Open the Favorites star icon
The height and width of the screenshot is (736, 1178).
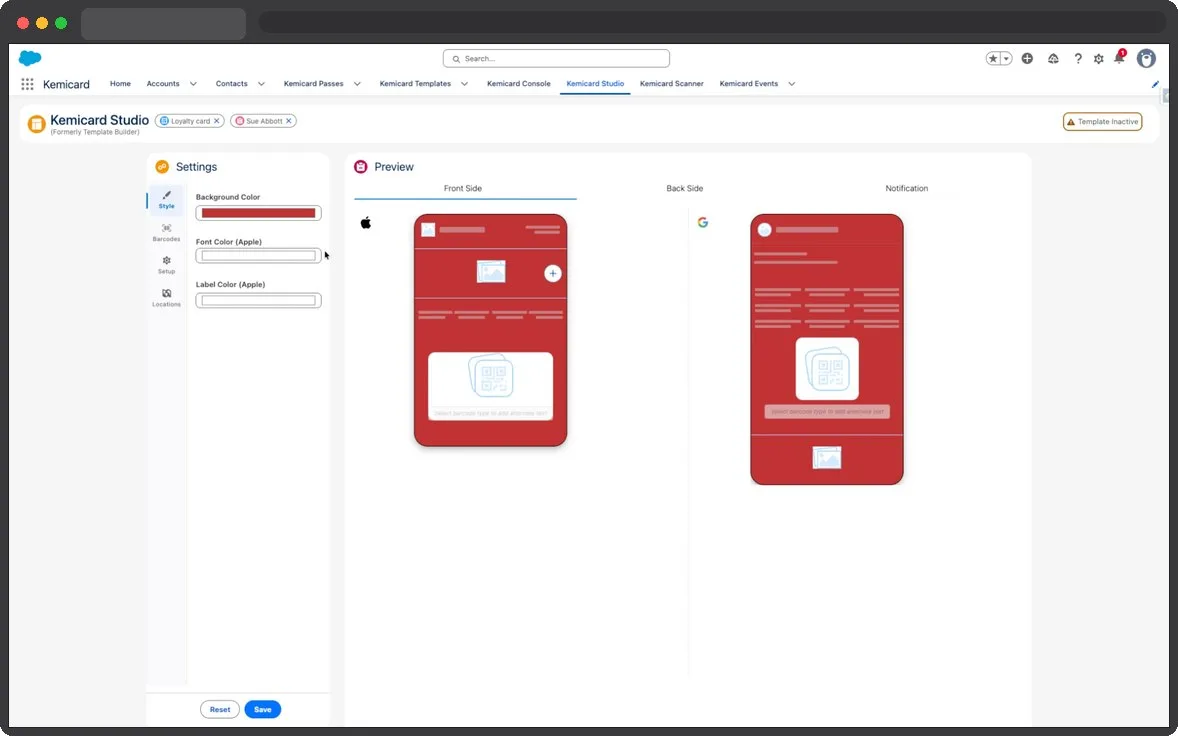click(x=992, y=59)
